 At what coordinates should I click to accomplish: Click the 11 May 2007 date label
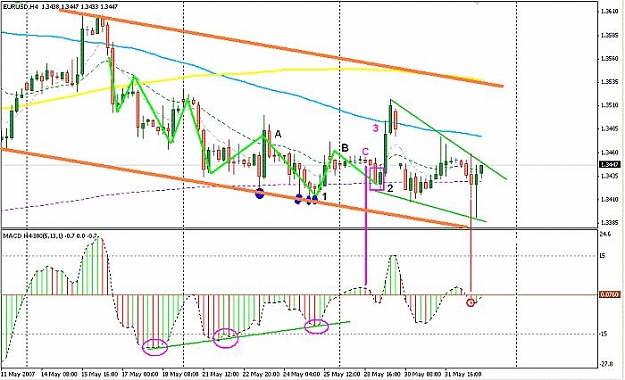click(x=18, y=375)
